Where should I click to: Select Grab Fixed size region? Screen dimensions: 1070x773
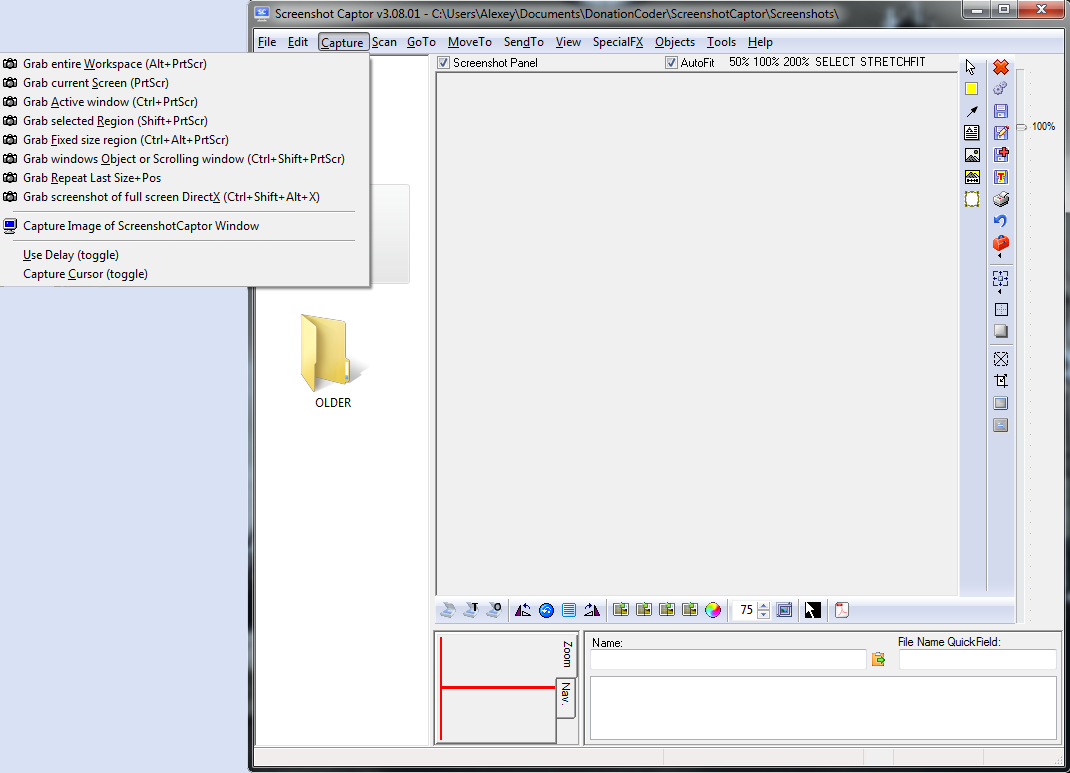(126, 140)
